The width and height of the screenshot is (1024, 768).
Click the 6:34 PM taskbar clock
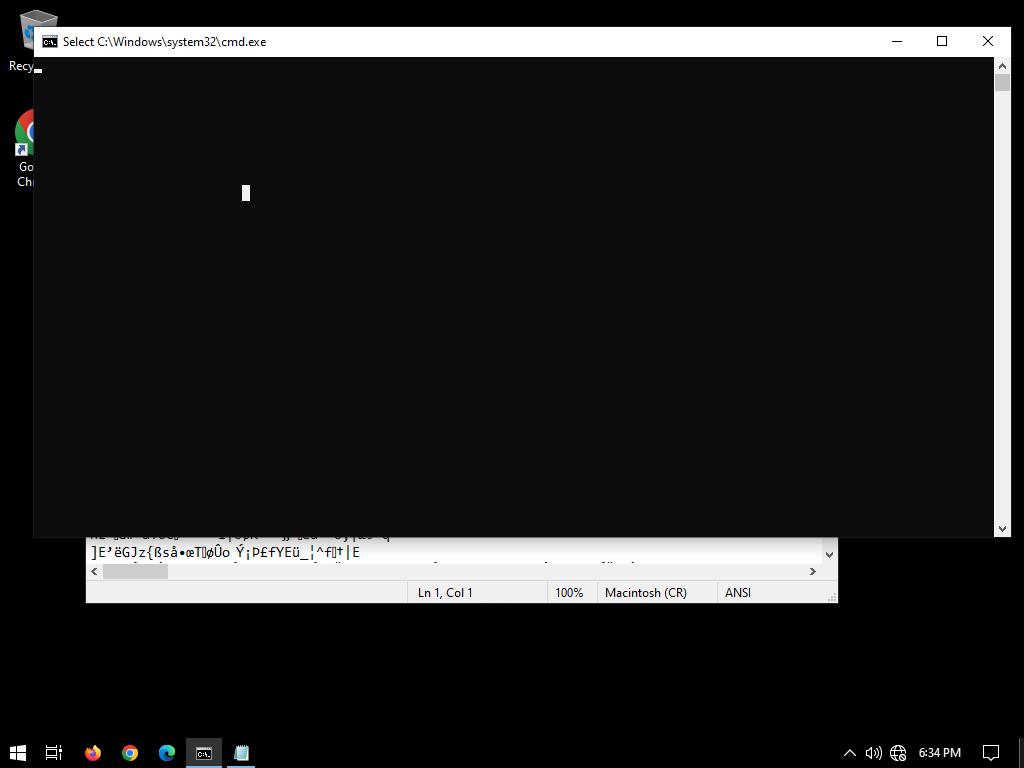pos(939,753)
